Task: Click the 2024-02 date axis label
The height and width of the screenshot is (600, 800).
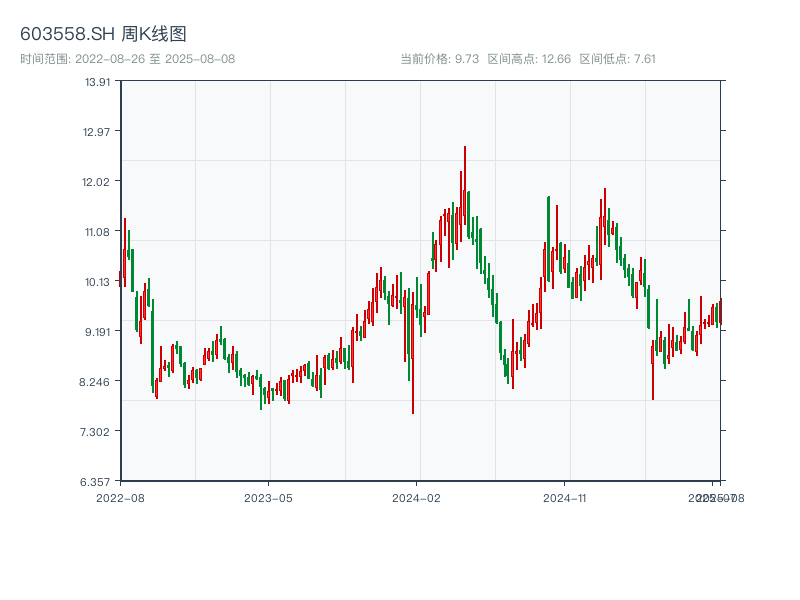Action: pos(417,497)
